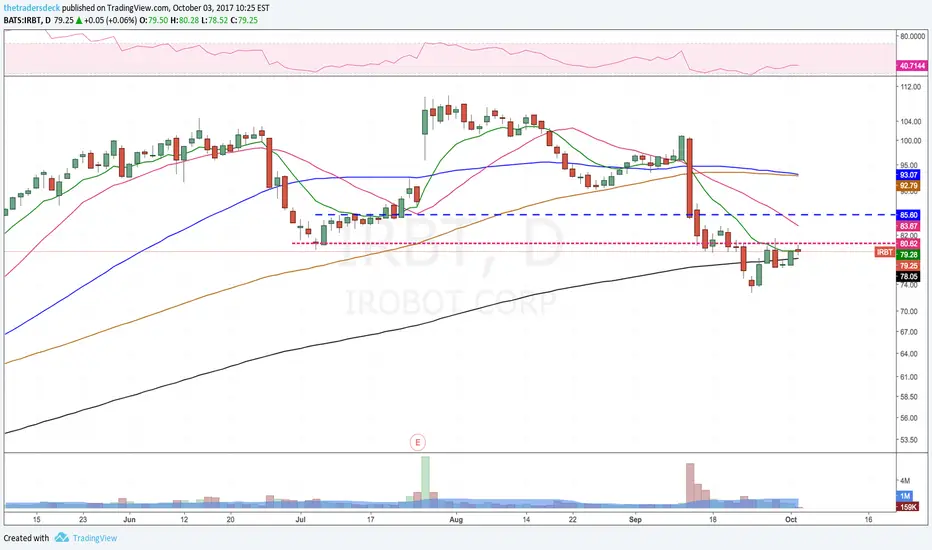The image size is (932, 550).
Task: Click the Aug date axis label
Action: pos(456,520)
